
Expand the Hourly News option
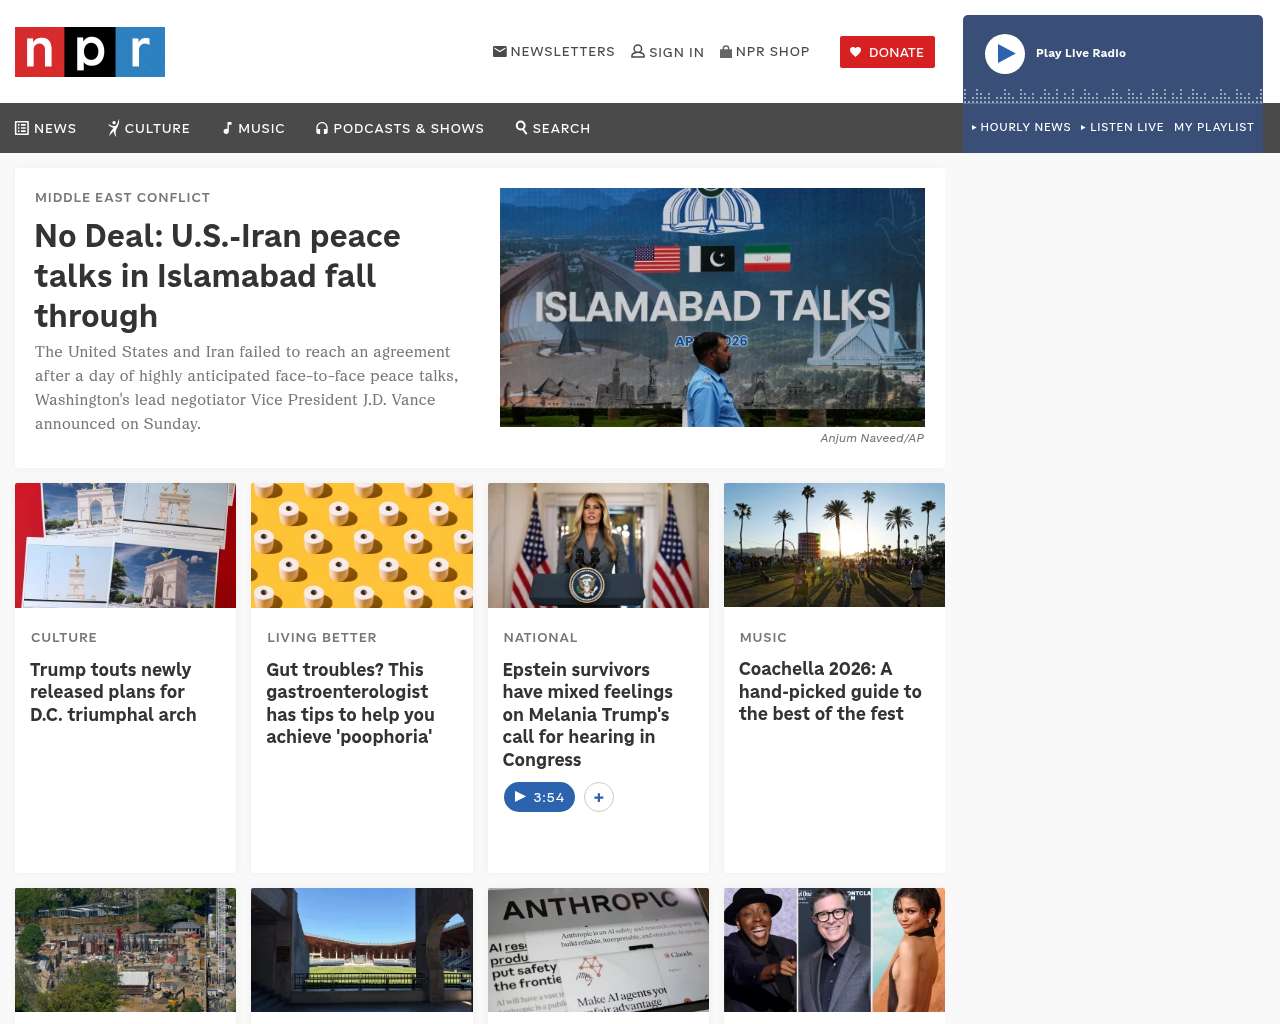tap(1021, 127)
